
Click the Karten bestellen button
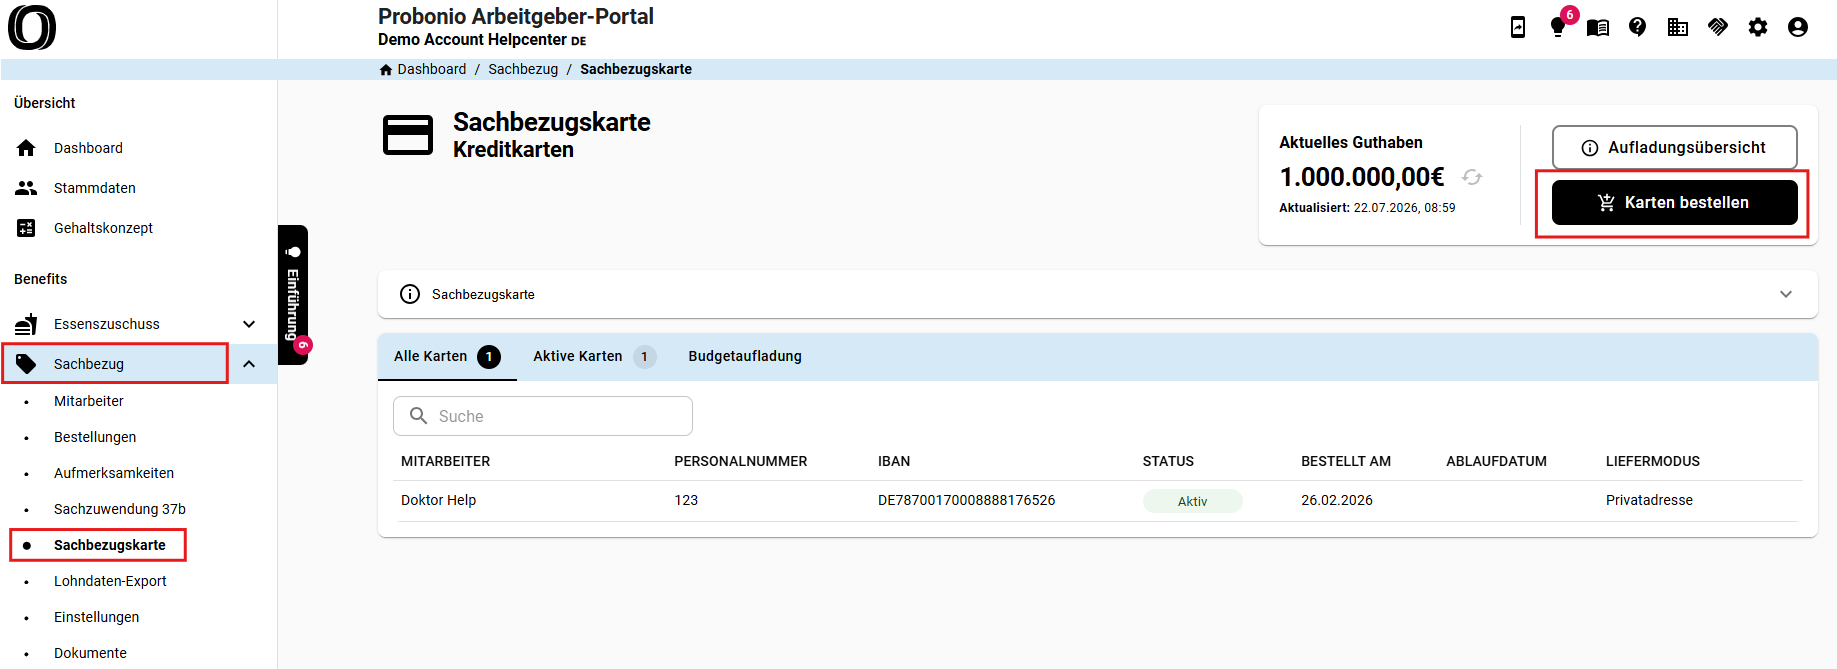click(x=1675, y=203)
